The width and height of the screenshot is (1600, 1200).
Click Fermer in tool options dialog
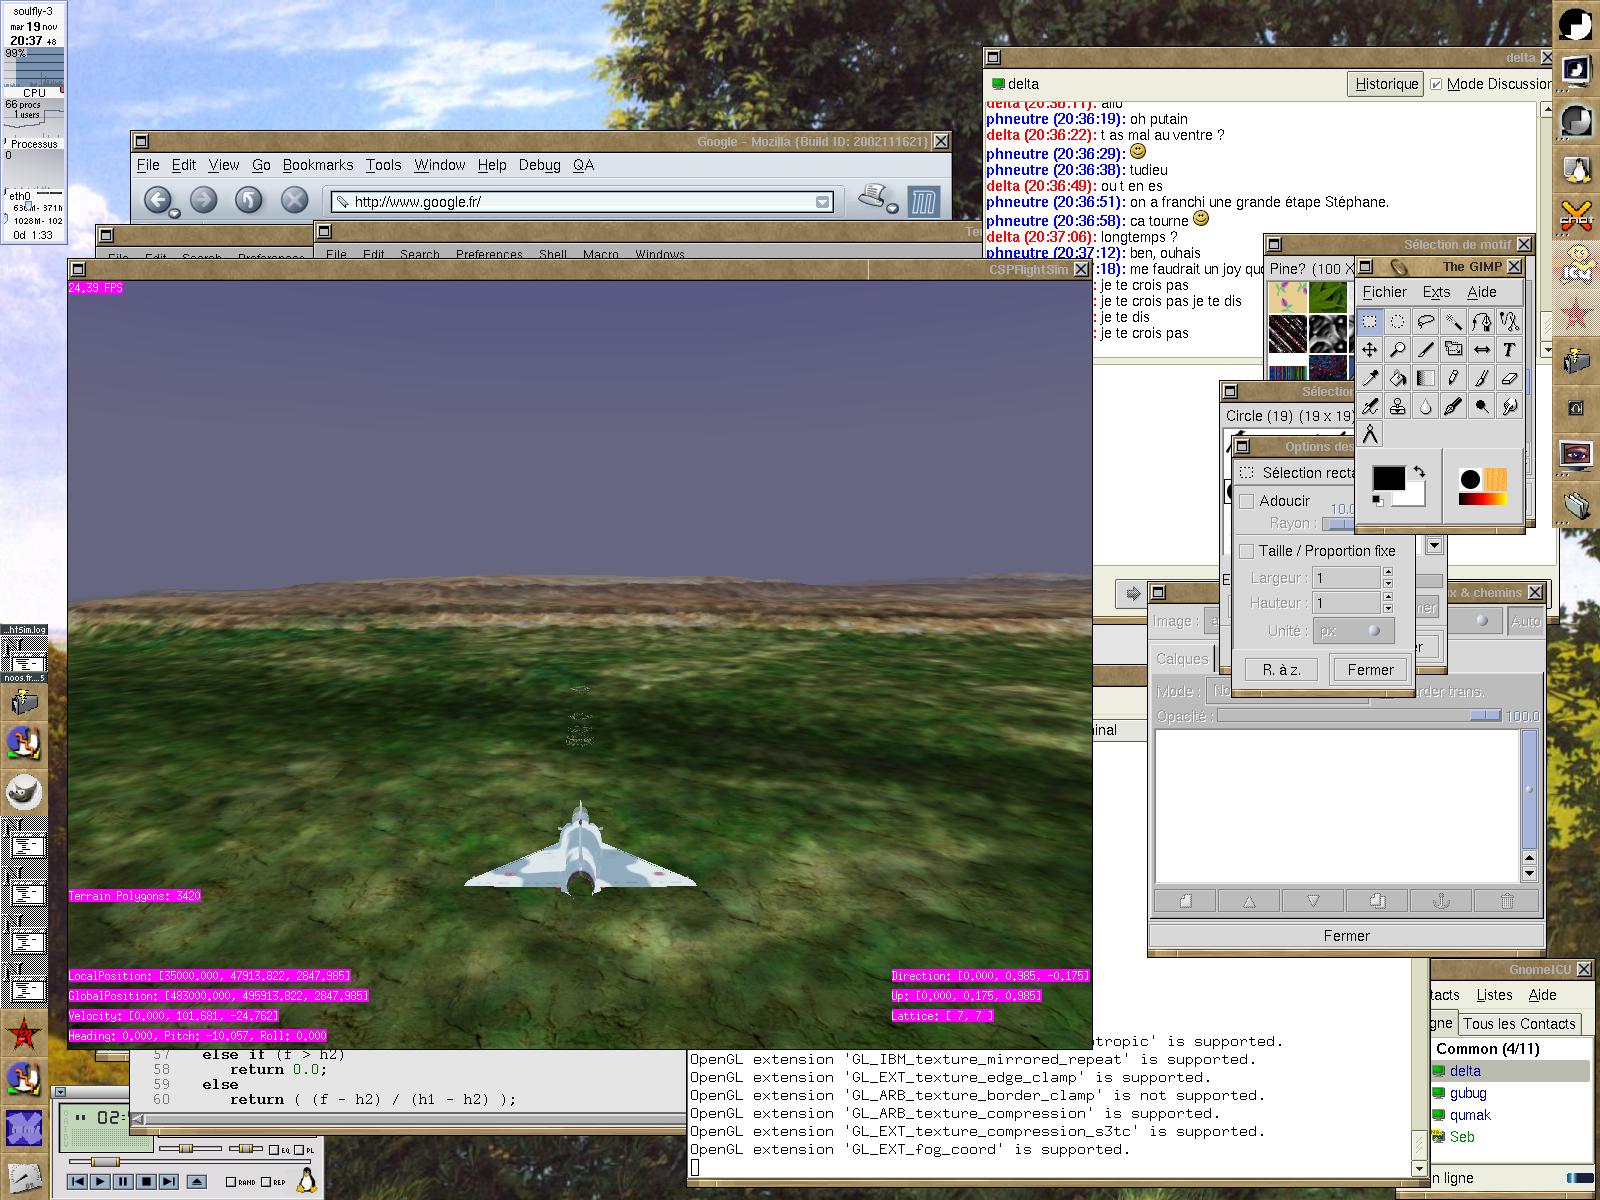(1370, 670)
